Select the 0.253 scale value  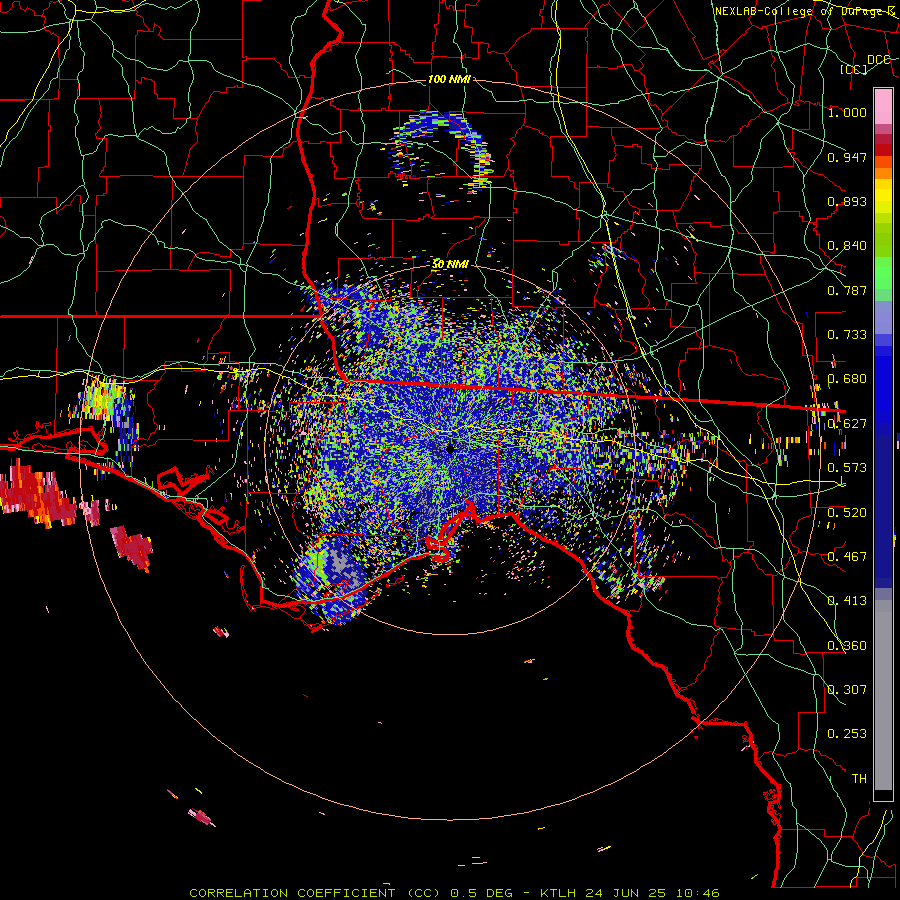coord(847,734)
